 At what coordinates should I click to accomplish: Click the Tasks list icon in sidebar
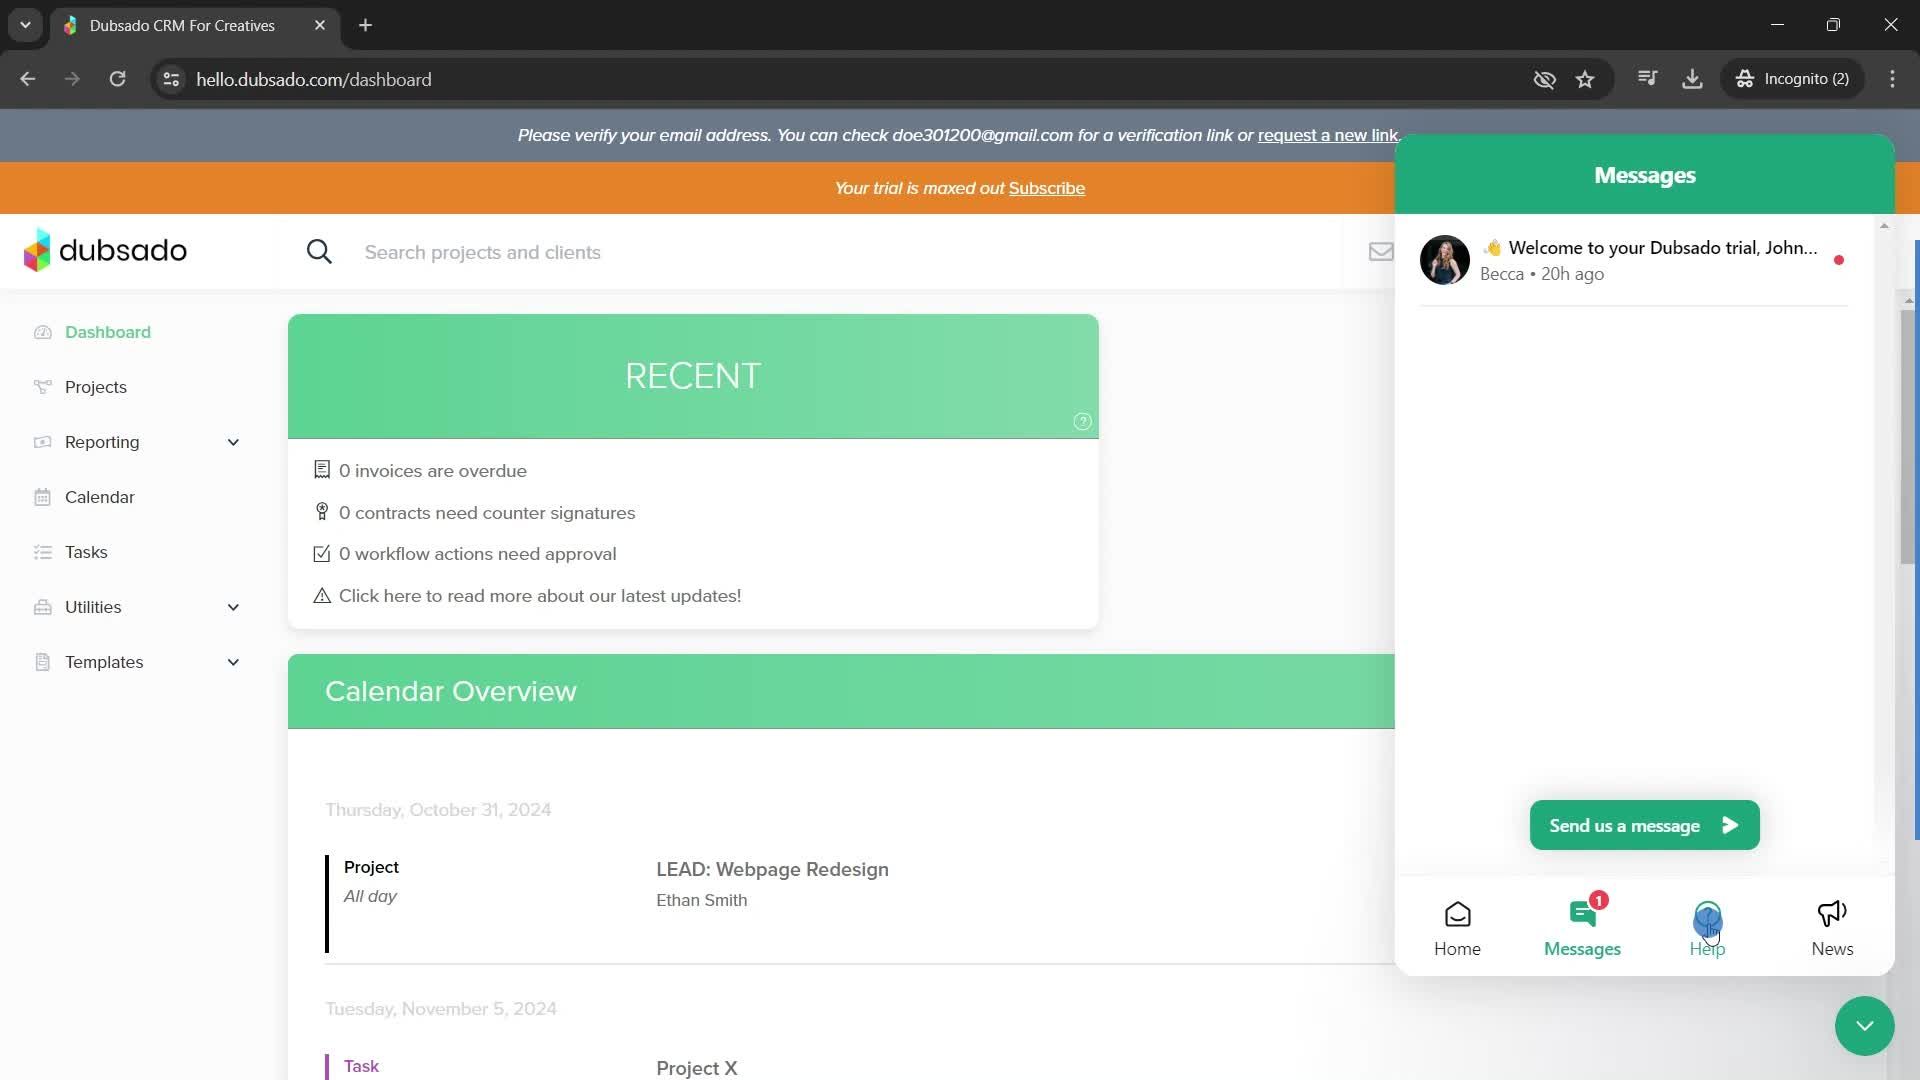(42, 552)
